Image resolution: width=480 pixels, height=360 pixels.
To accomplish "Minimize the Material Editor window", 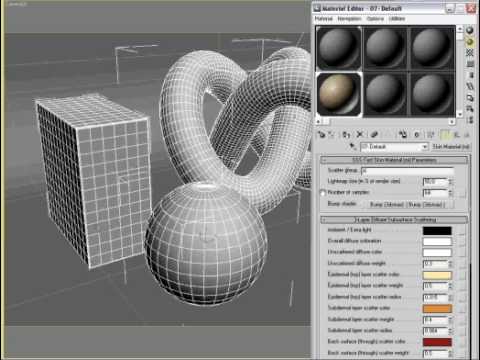I will click(x=450, y=9).
